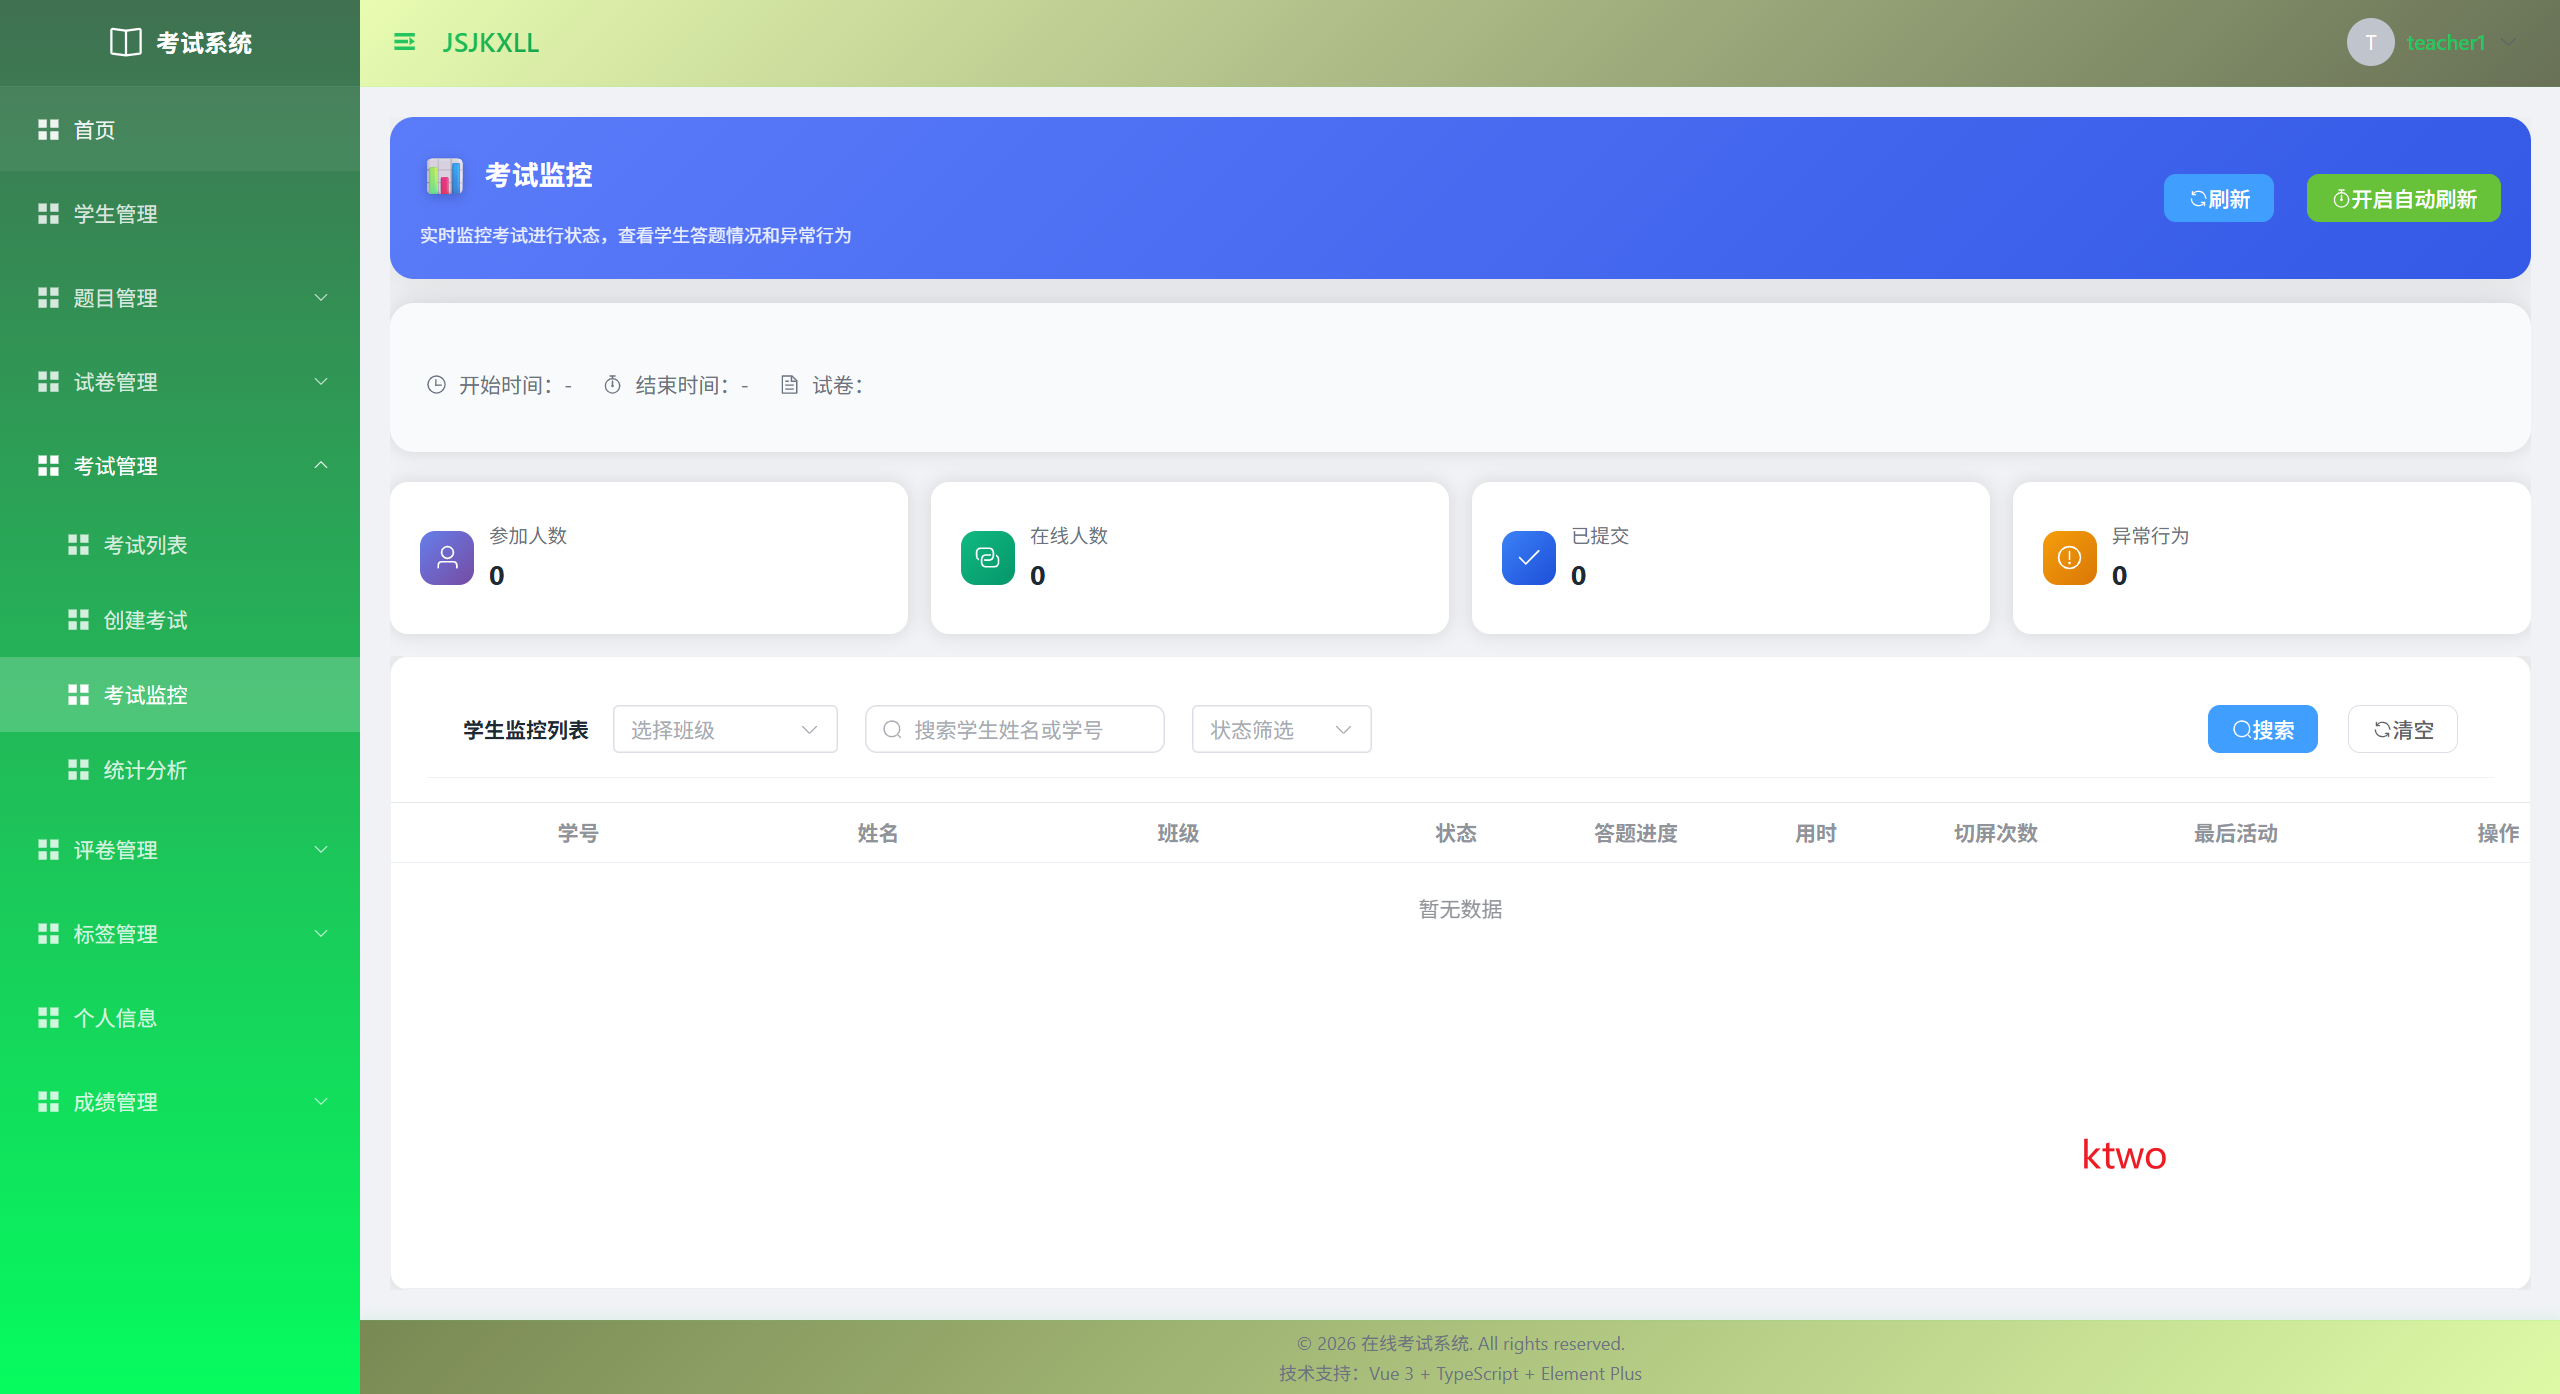Click the teacher1 avatar circle

pyautogui.click(x=2370, y=42)
